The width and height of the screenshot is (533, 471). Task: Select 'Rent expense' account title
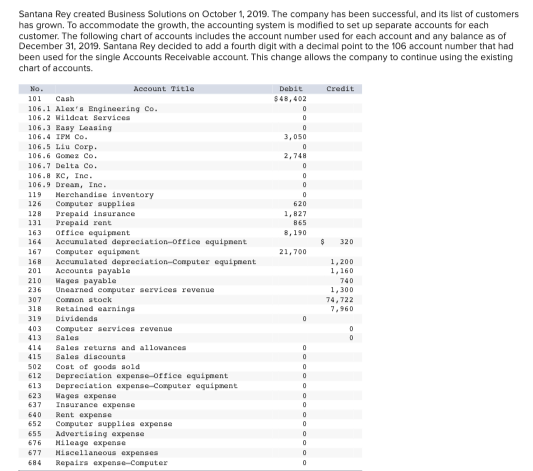(x=84, y=415)
